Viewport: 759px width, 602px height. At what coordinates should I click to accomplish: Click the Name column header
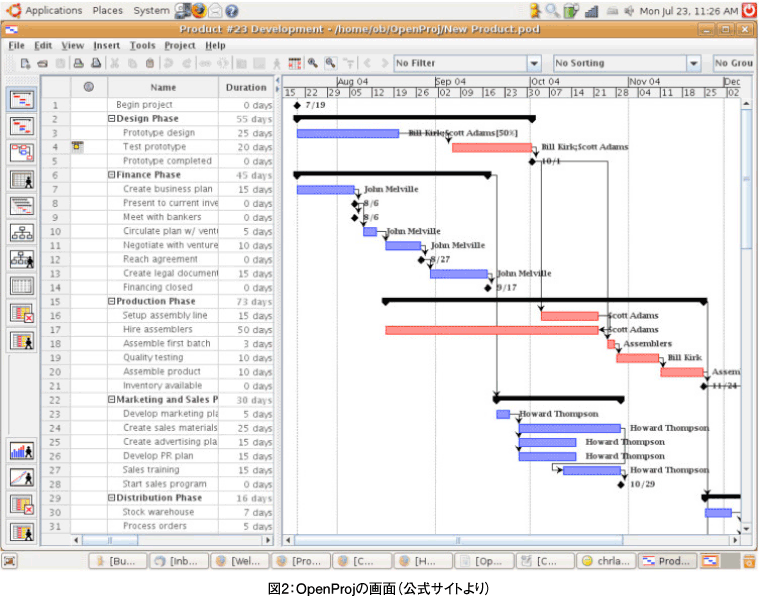point(163,88)
